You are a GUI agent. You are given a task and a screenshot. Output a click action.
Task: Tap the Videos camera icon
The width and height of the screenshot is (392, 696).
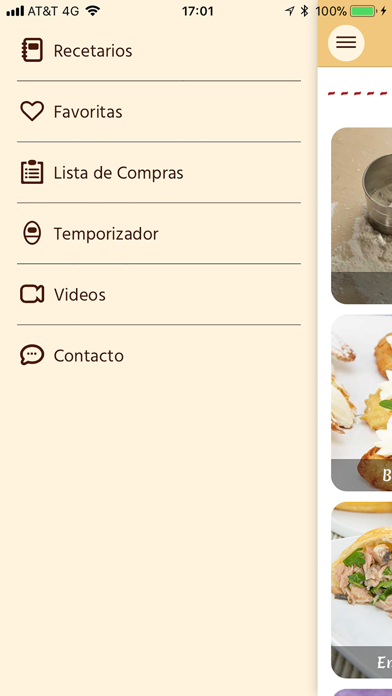[x=32, y=294]
